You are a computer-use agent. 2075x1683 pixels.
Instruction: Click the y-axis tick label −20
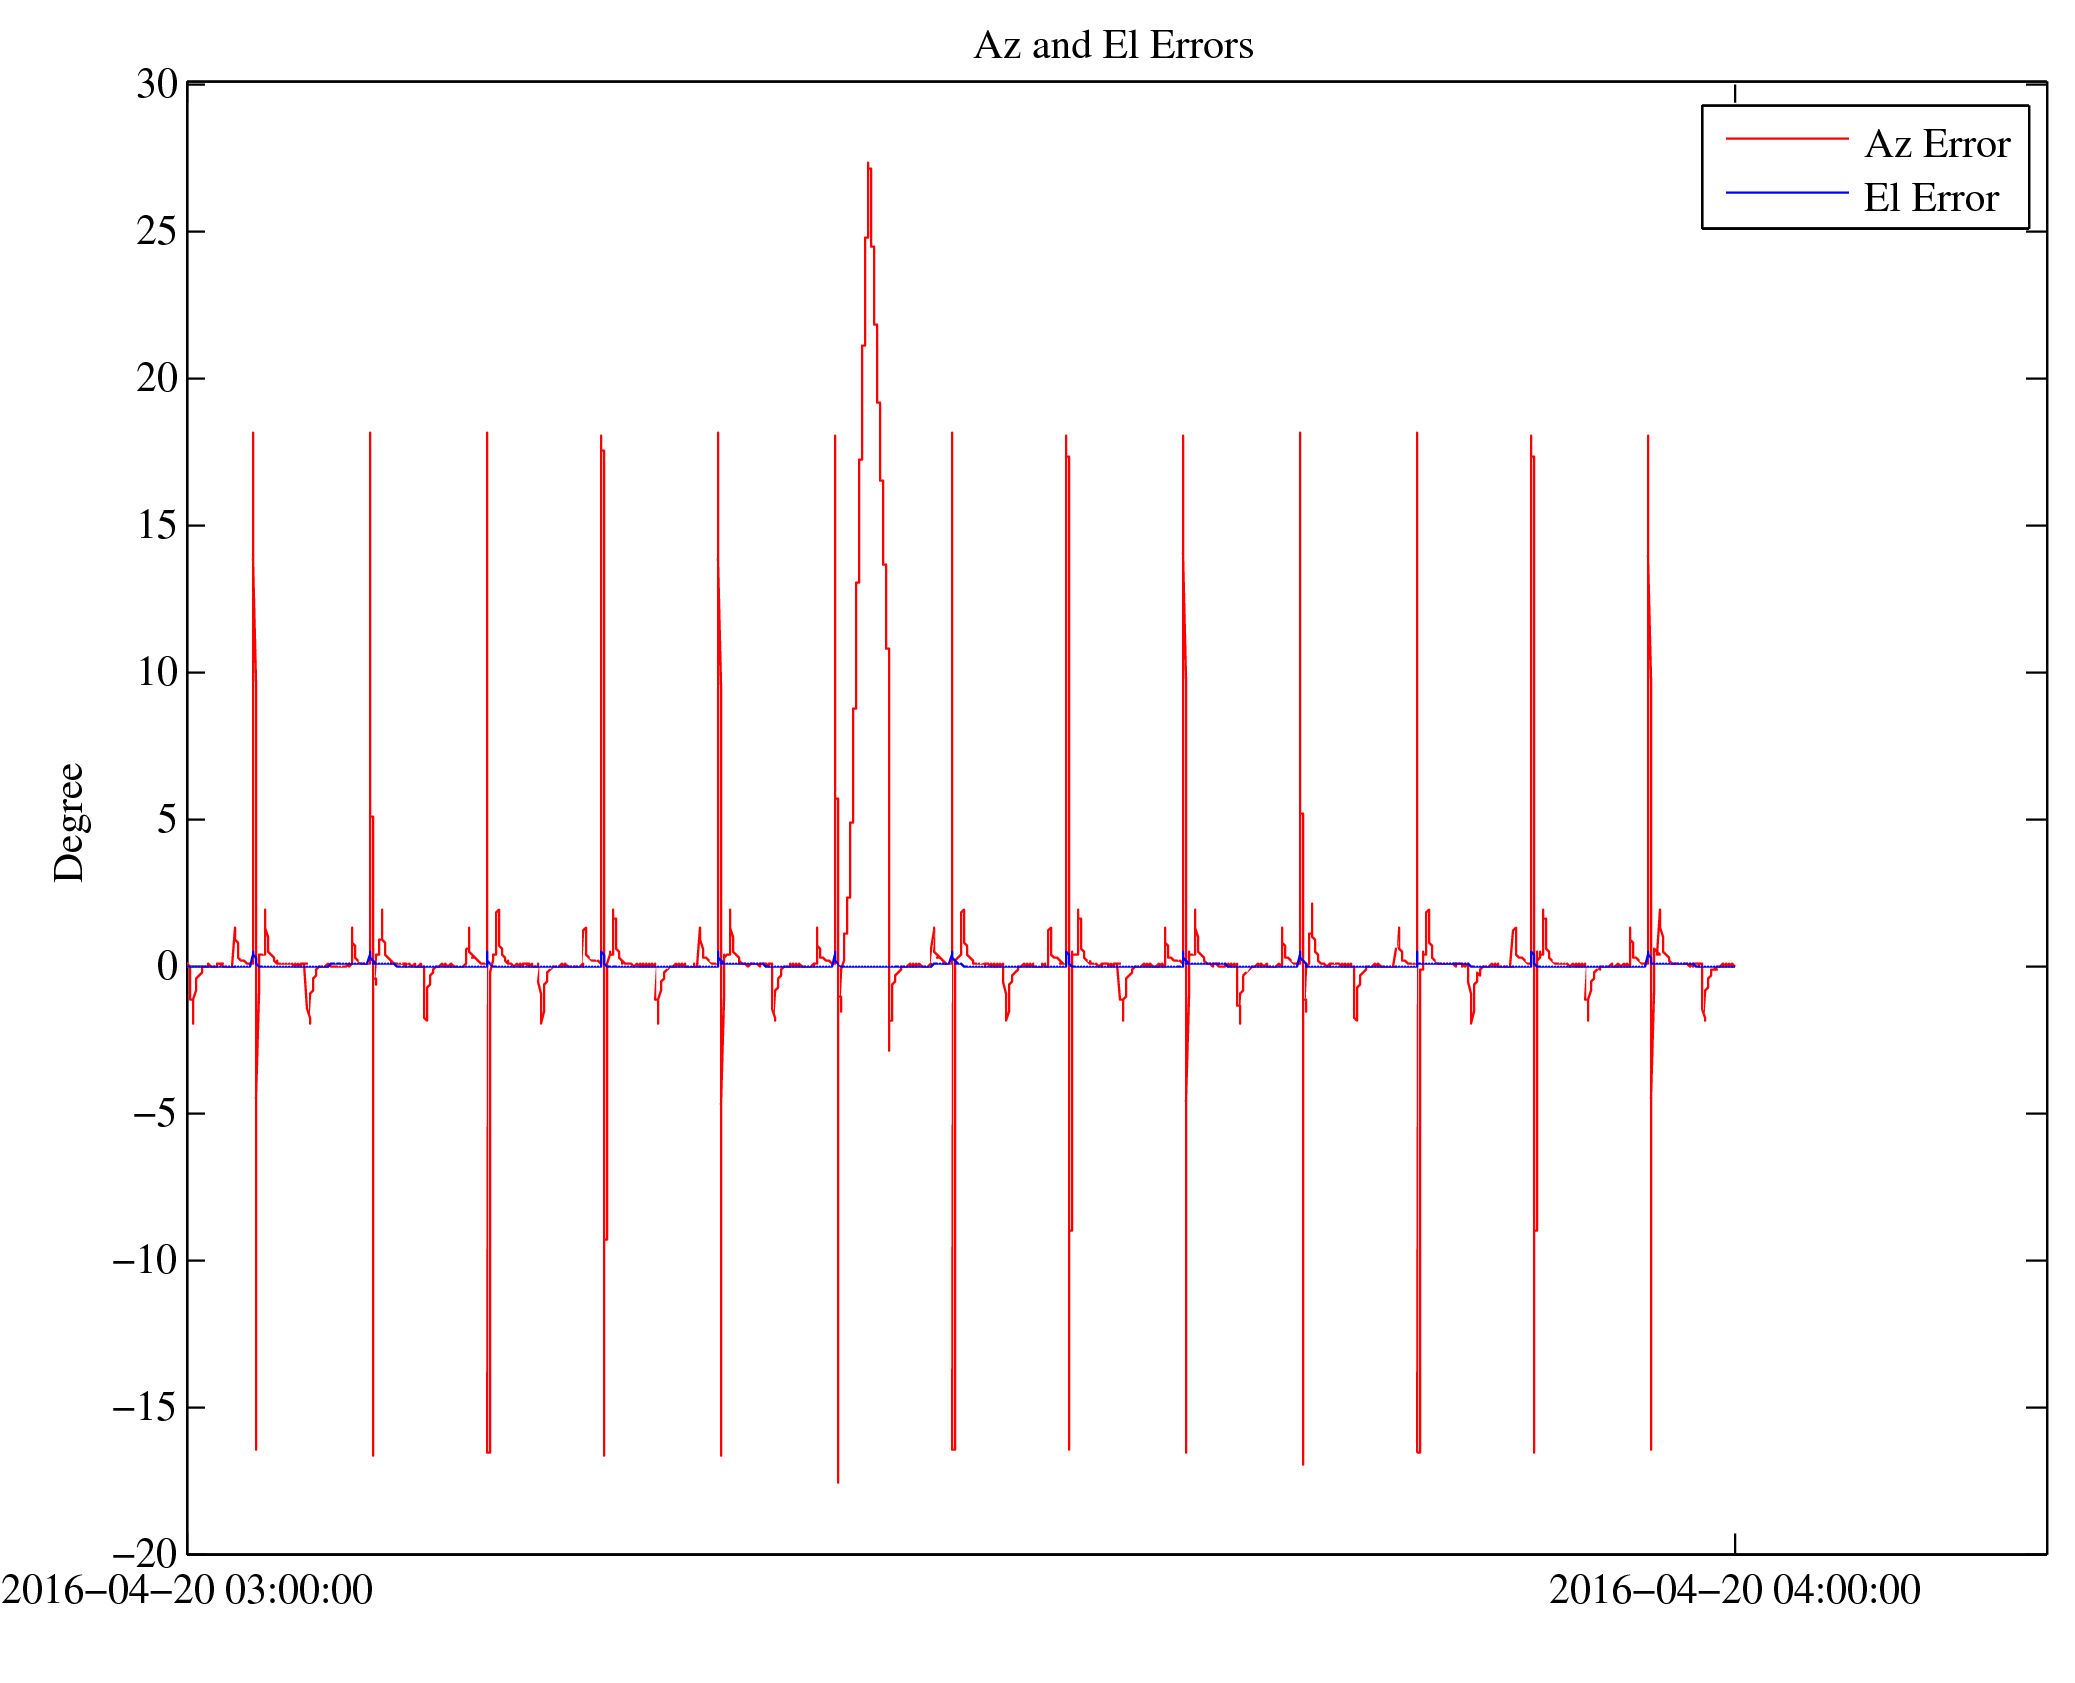(x=145, y=1553)
